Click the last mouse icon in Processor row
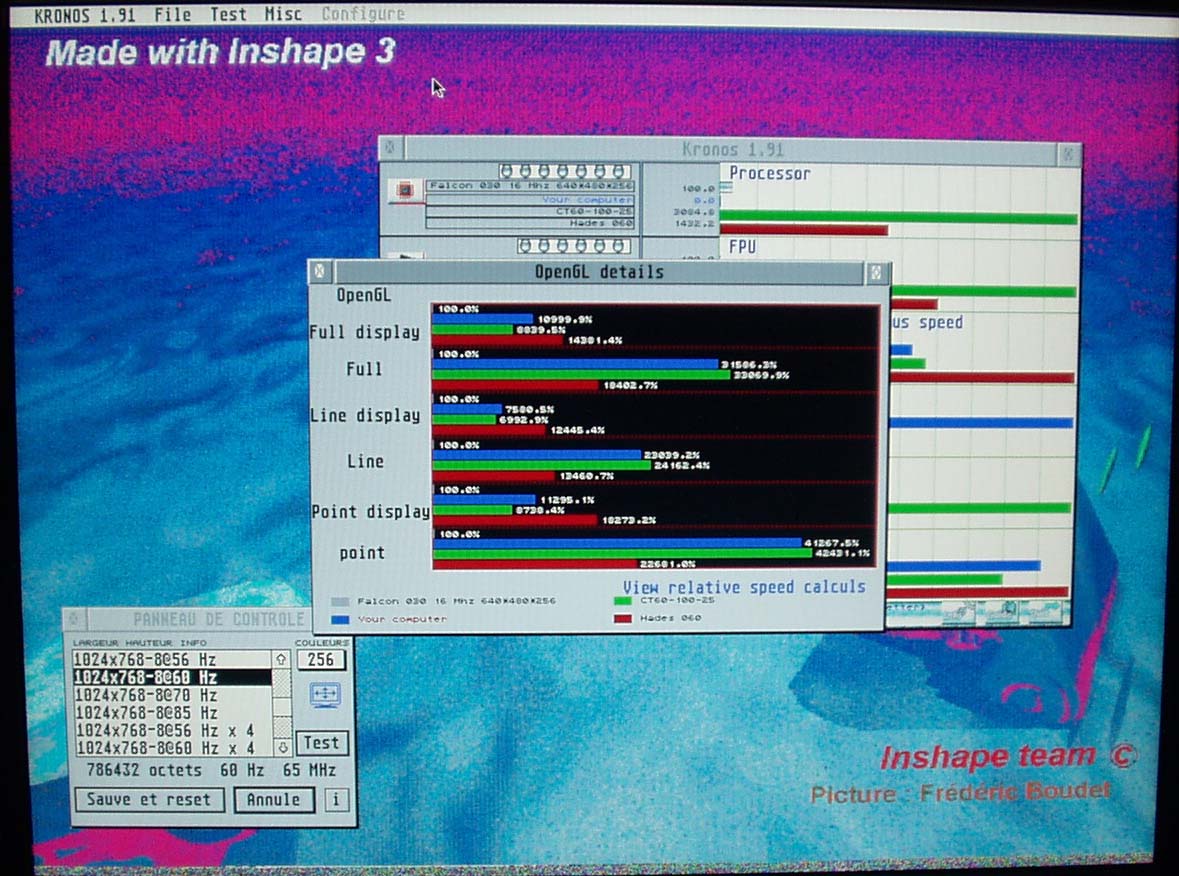The image size is (1179, 876). tap(620, 172)
